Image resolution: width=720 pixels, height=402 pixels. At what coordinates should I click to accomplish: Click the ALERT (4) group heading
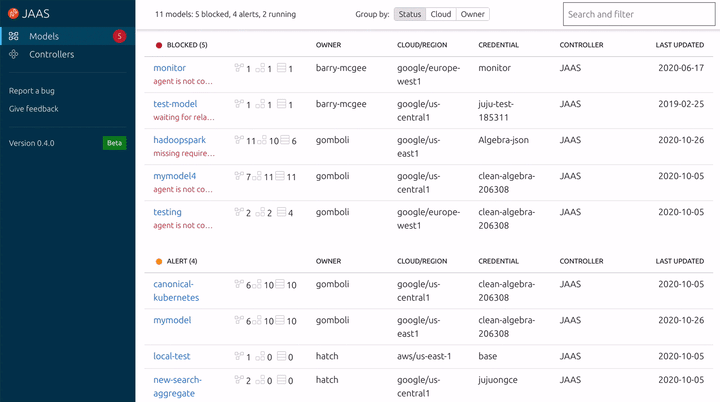click(182, 261)
